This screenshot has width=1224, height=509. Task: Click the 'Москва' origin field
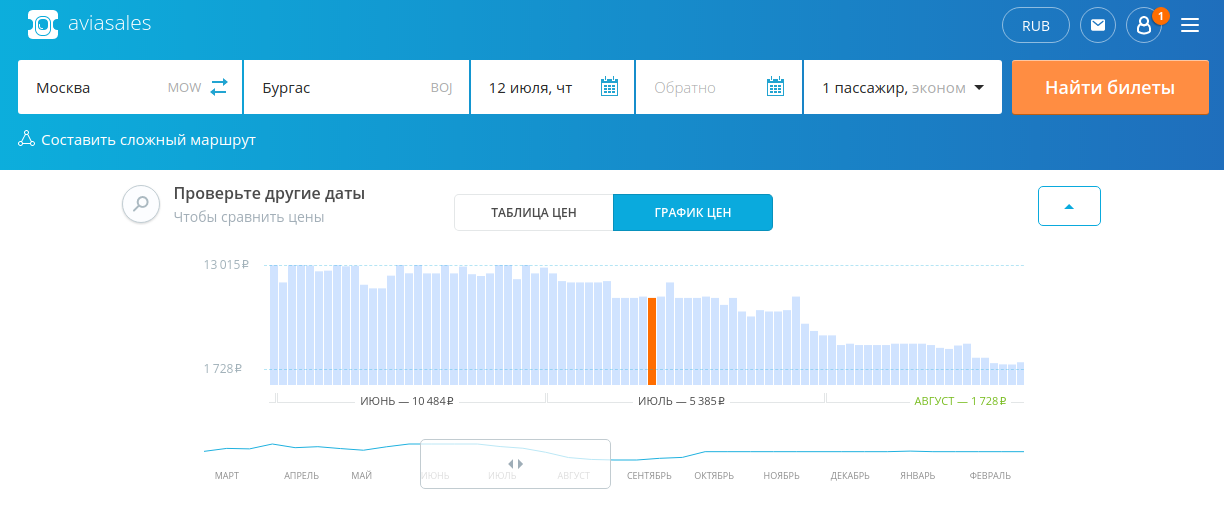tap(100, 87)
